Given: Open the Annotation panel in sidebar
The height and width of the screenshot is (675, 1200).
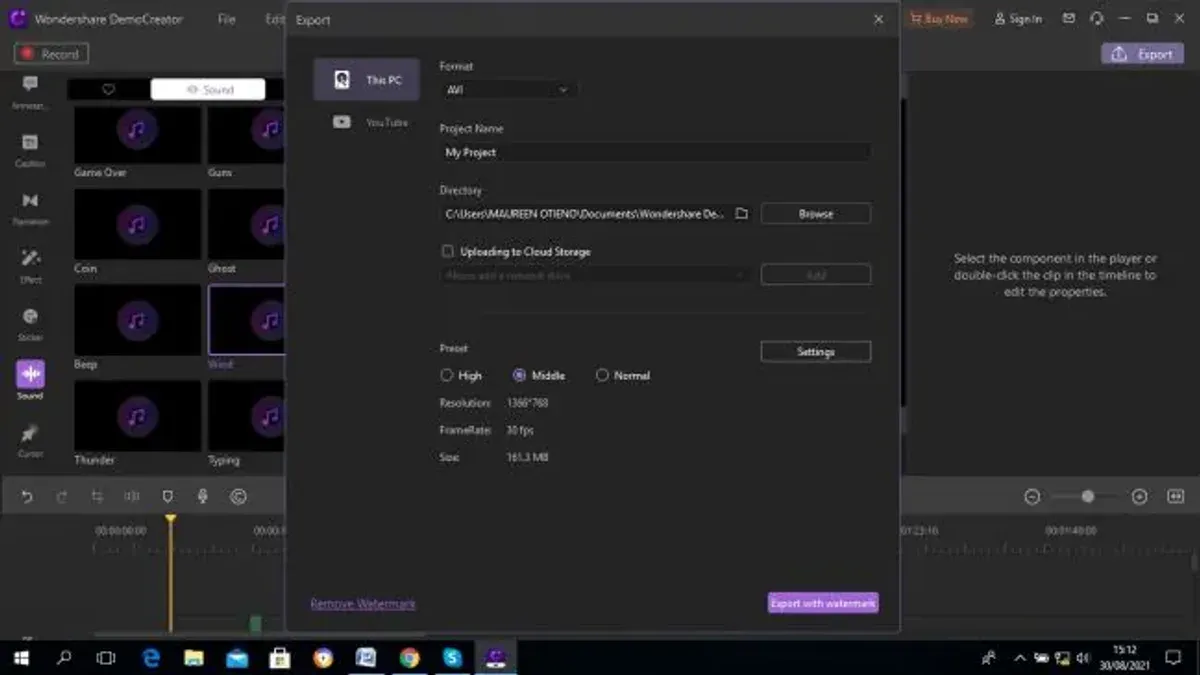Looking at the screenshot, I should coord(30,90).
